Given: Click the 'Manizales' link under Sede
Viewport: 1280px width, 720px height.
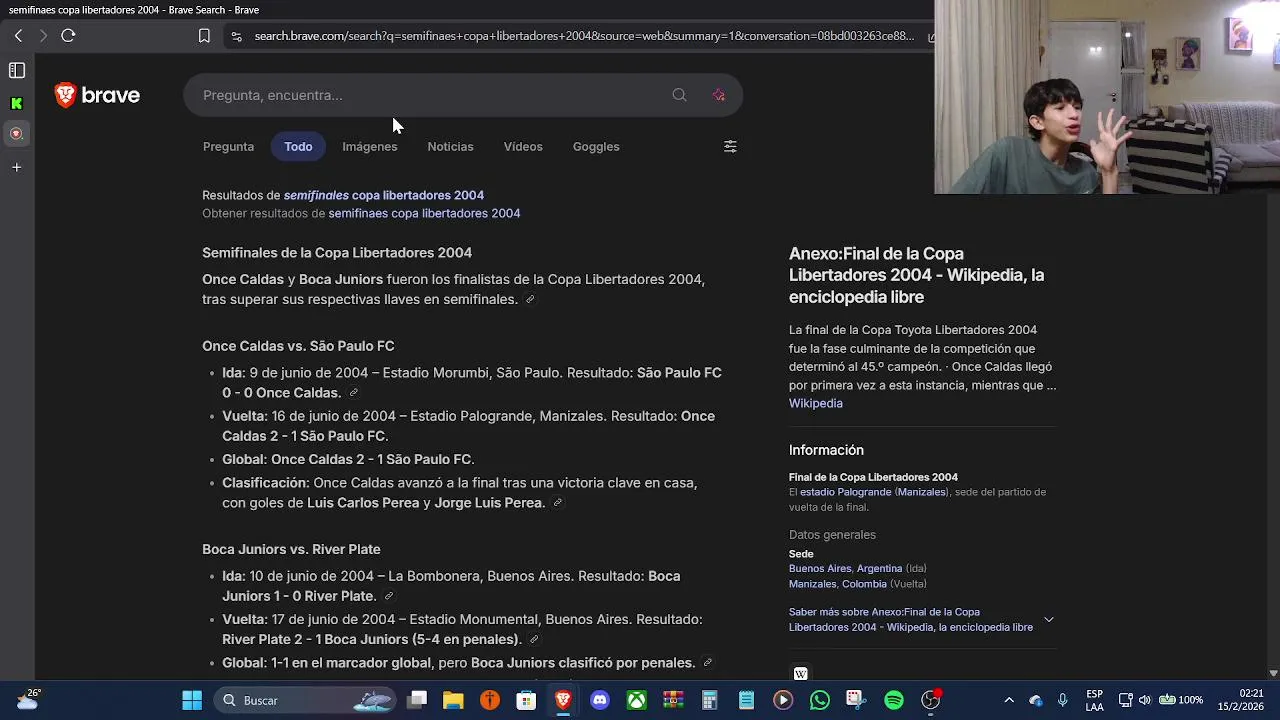Looking at the screenshot, I should (812, 584).
